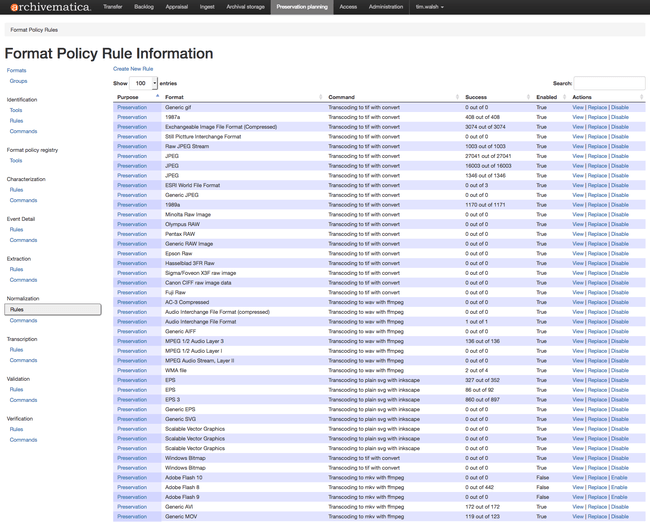Click the Create New Rule link
The image size is (650, 522).
point(133,69)
